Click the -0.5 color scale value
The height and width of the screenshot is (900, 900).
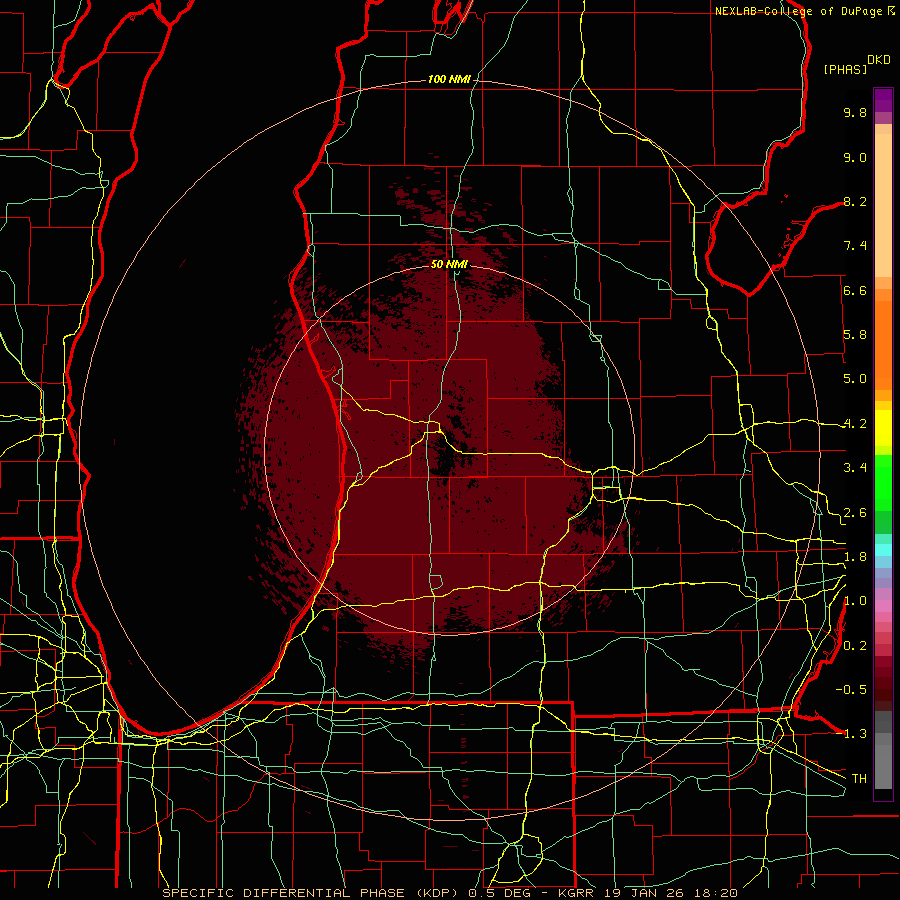(x=851, y=690)
